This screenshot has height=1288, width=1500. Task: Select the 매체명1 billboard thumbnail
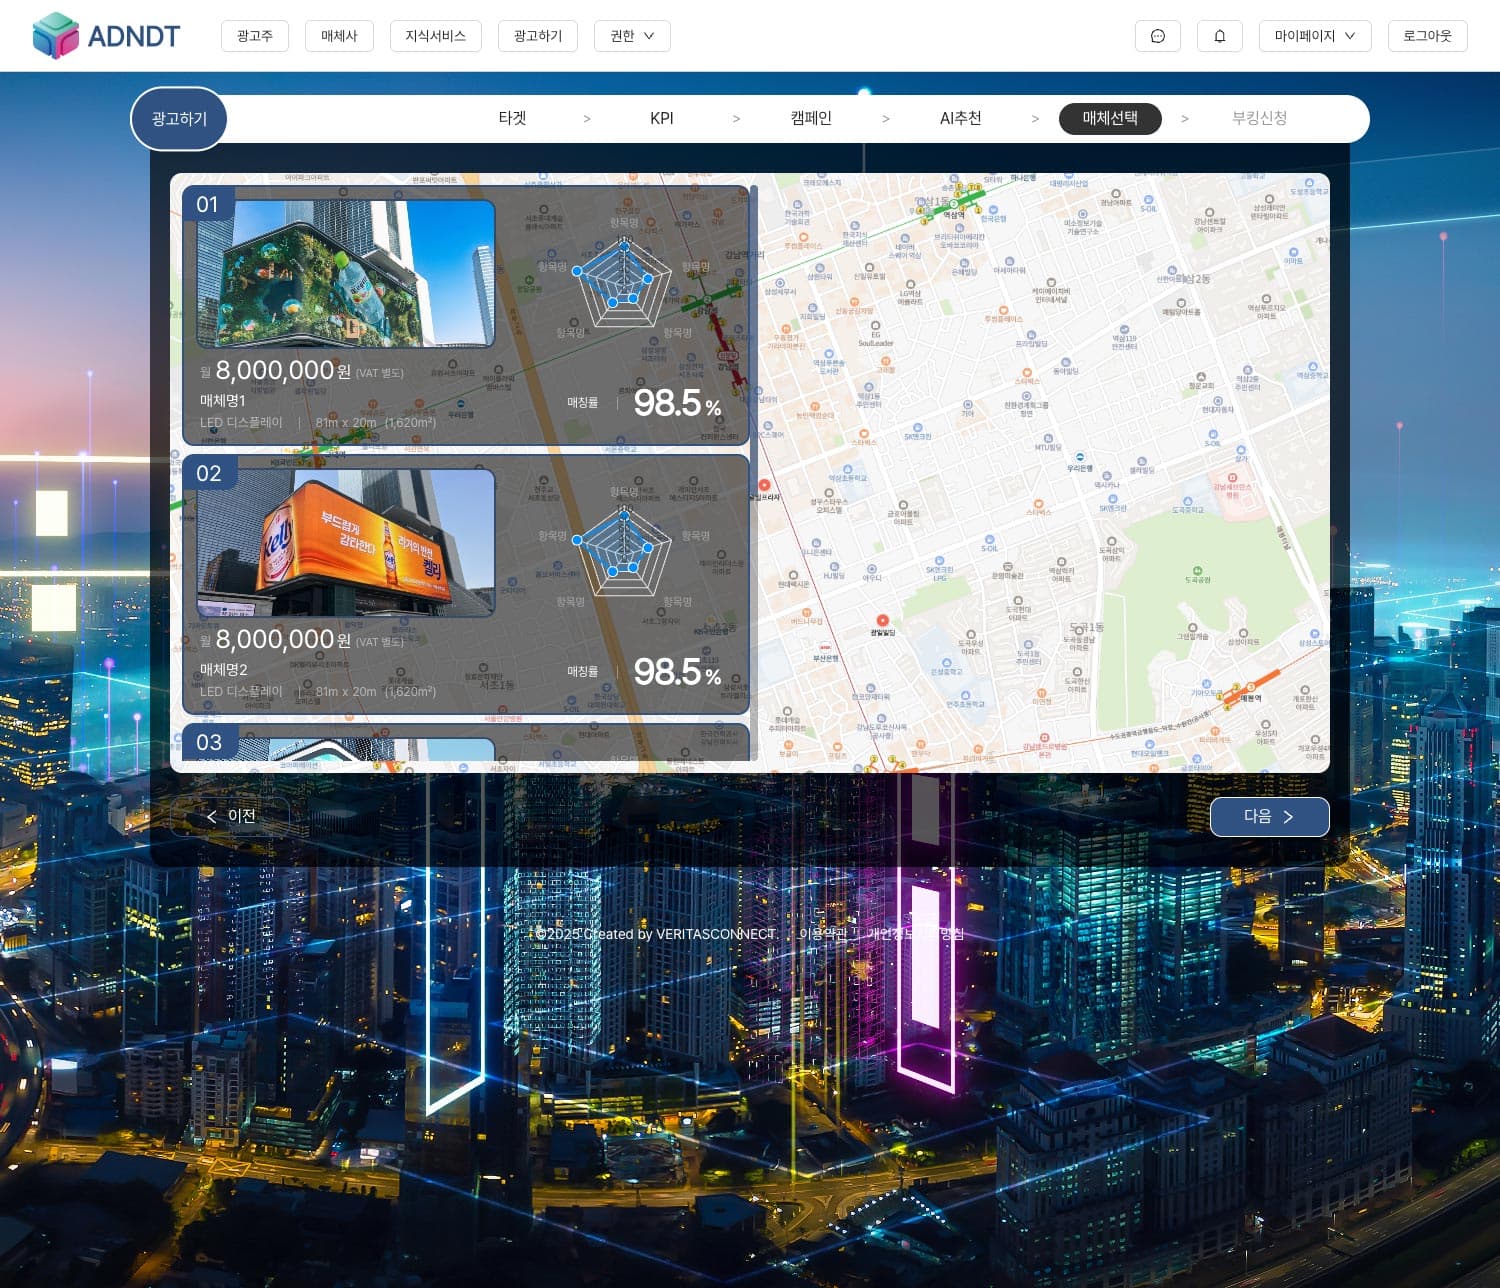[x=346, y=274]
